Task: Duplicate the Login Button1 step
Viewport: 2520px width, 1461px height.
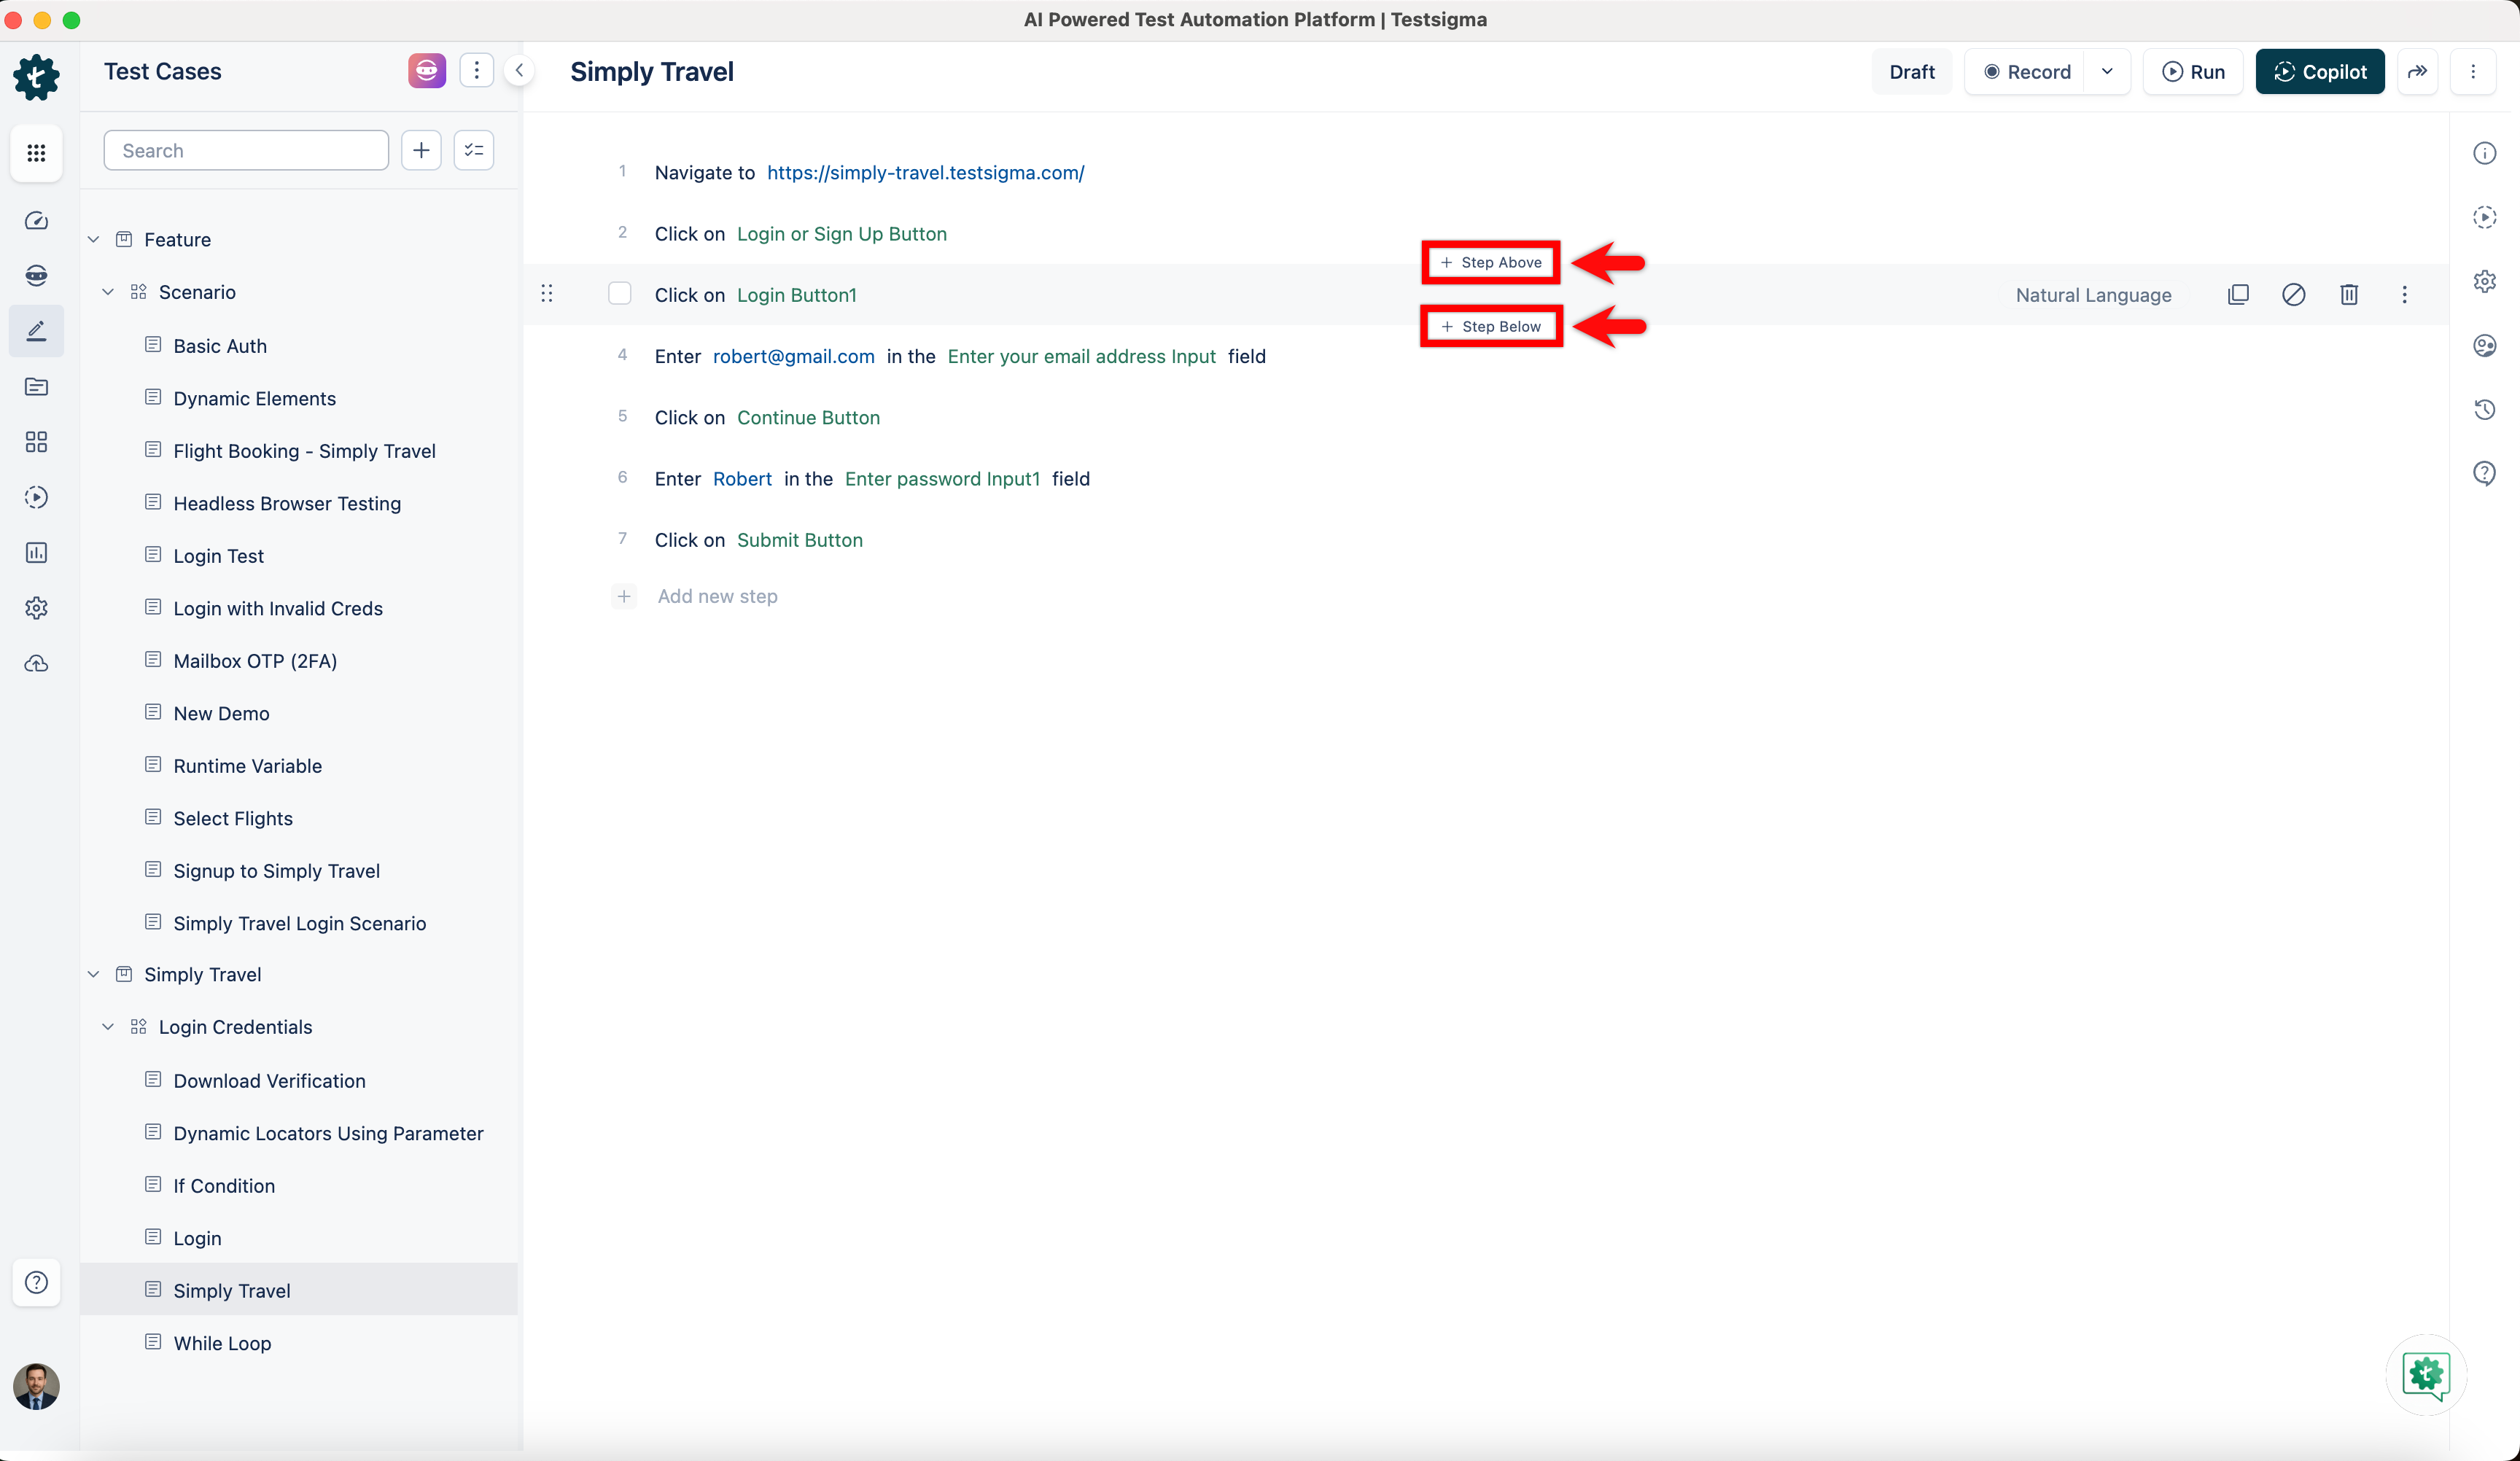Action: pyautogui.click(x=2238, y=294)
